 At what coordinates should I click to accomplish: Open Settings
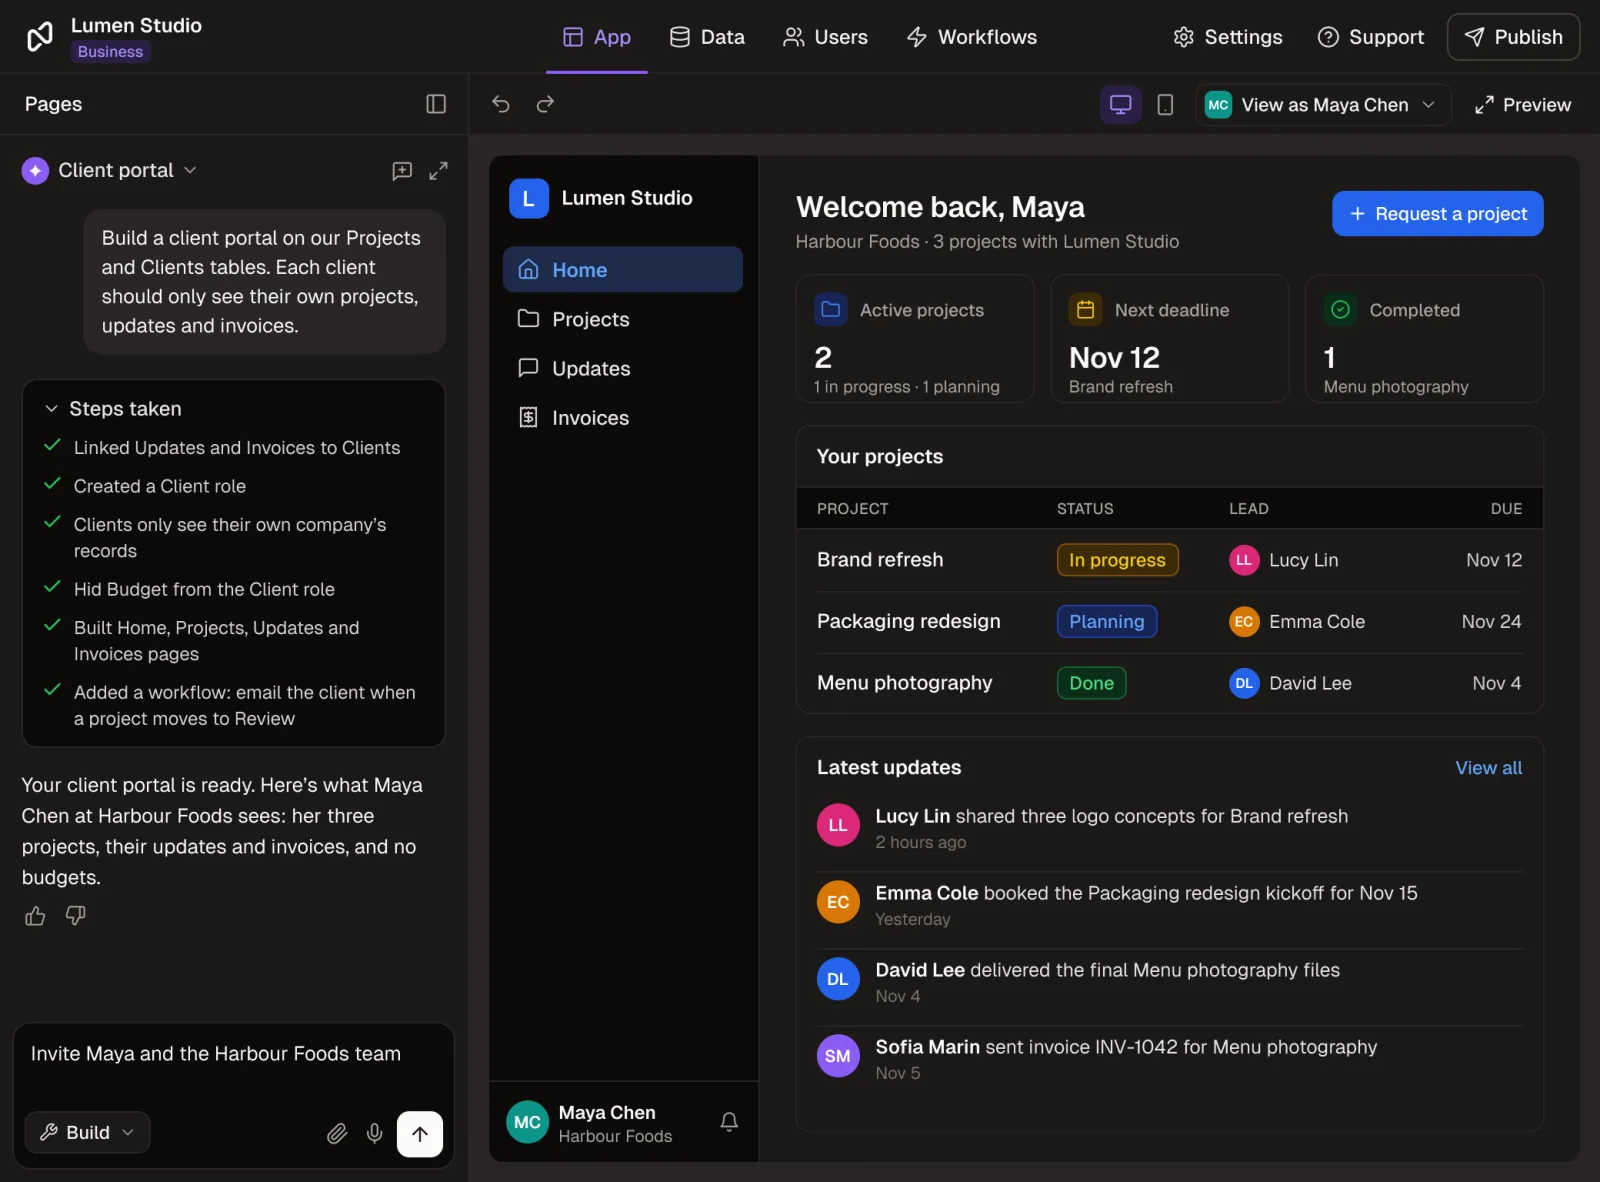(x=1228, y=37)
